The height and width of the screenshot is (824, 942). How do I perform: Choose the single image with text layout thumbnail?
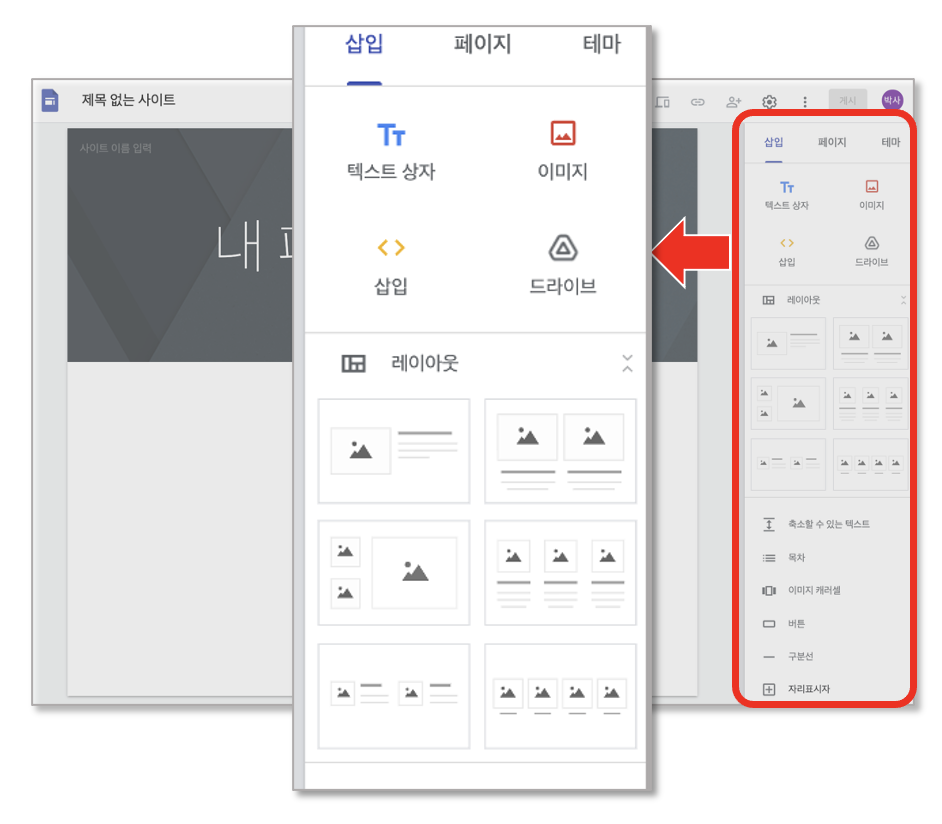coord(394,451)
